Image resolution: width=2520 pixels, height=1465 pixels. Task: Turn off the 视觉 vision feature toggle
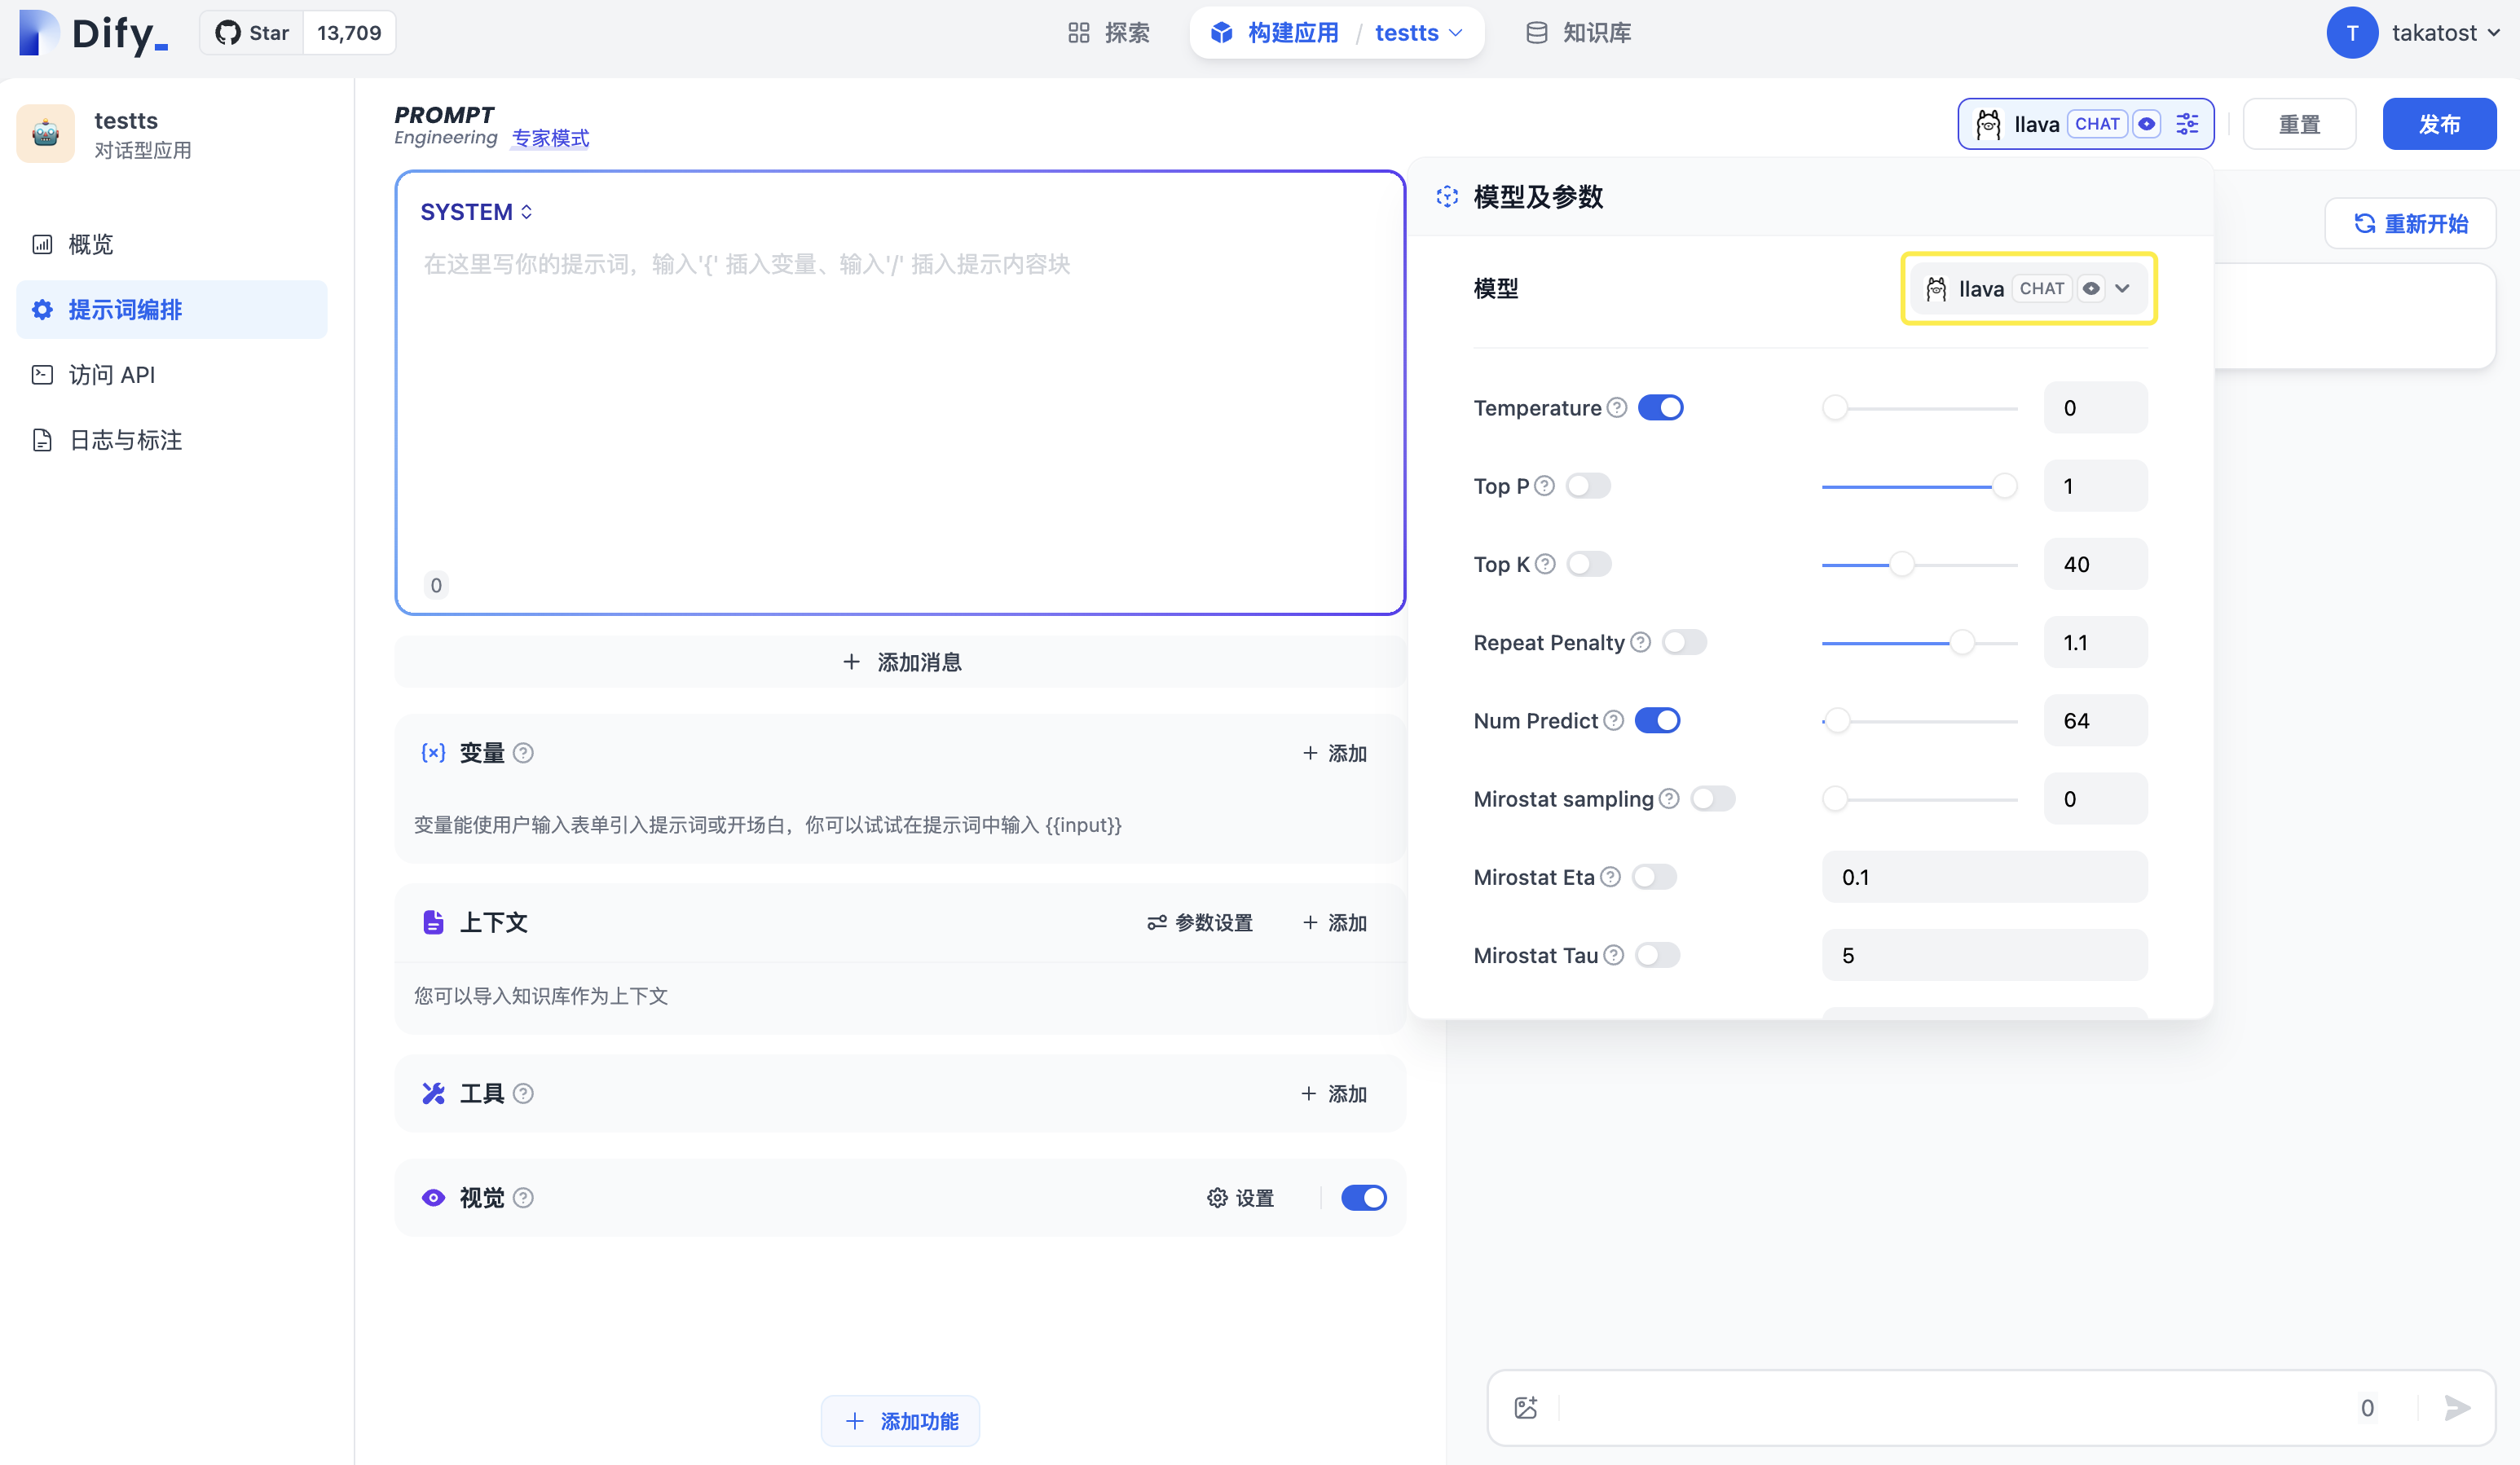1363,1197
